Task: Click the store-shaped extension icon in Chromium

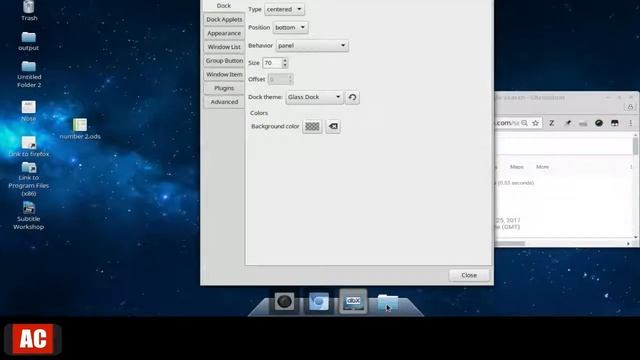Action: coord(615,123)
